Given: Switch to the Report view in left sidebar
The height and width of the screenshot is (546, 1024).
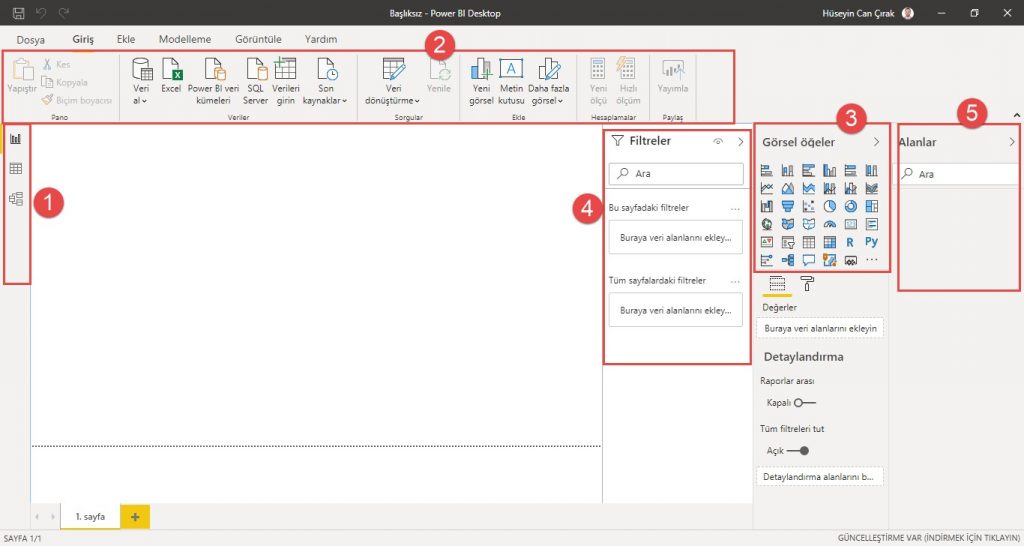Looking at the screenshot, I should [16, 138].
